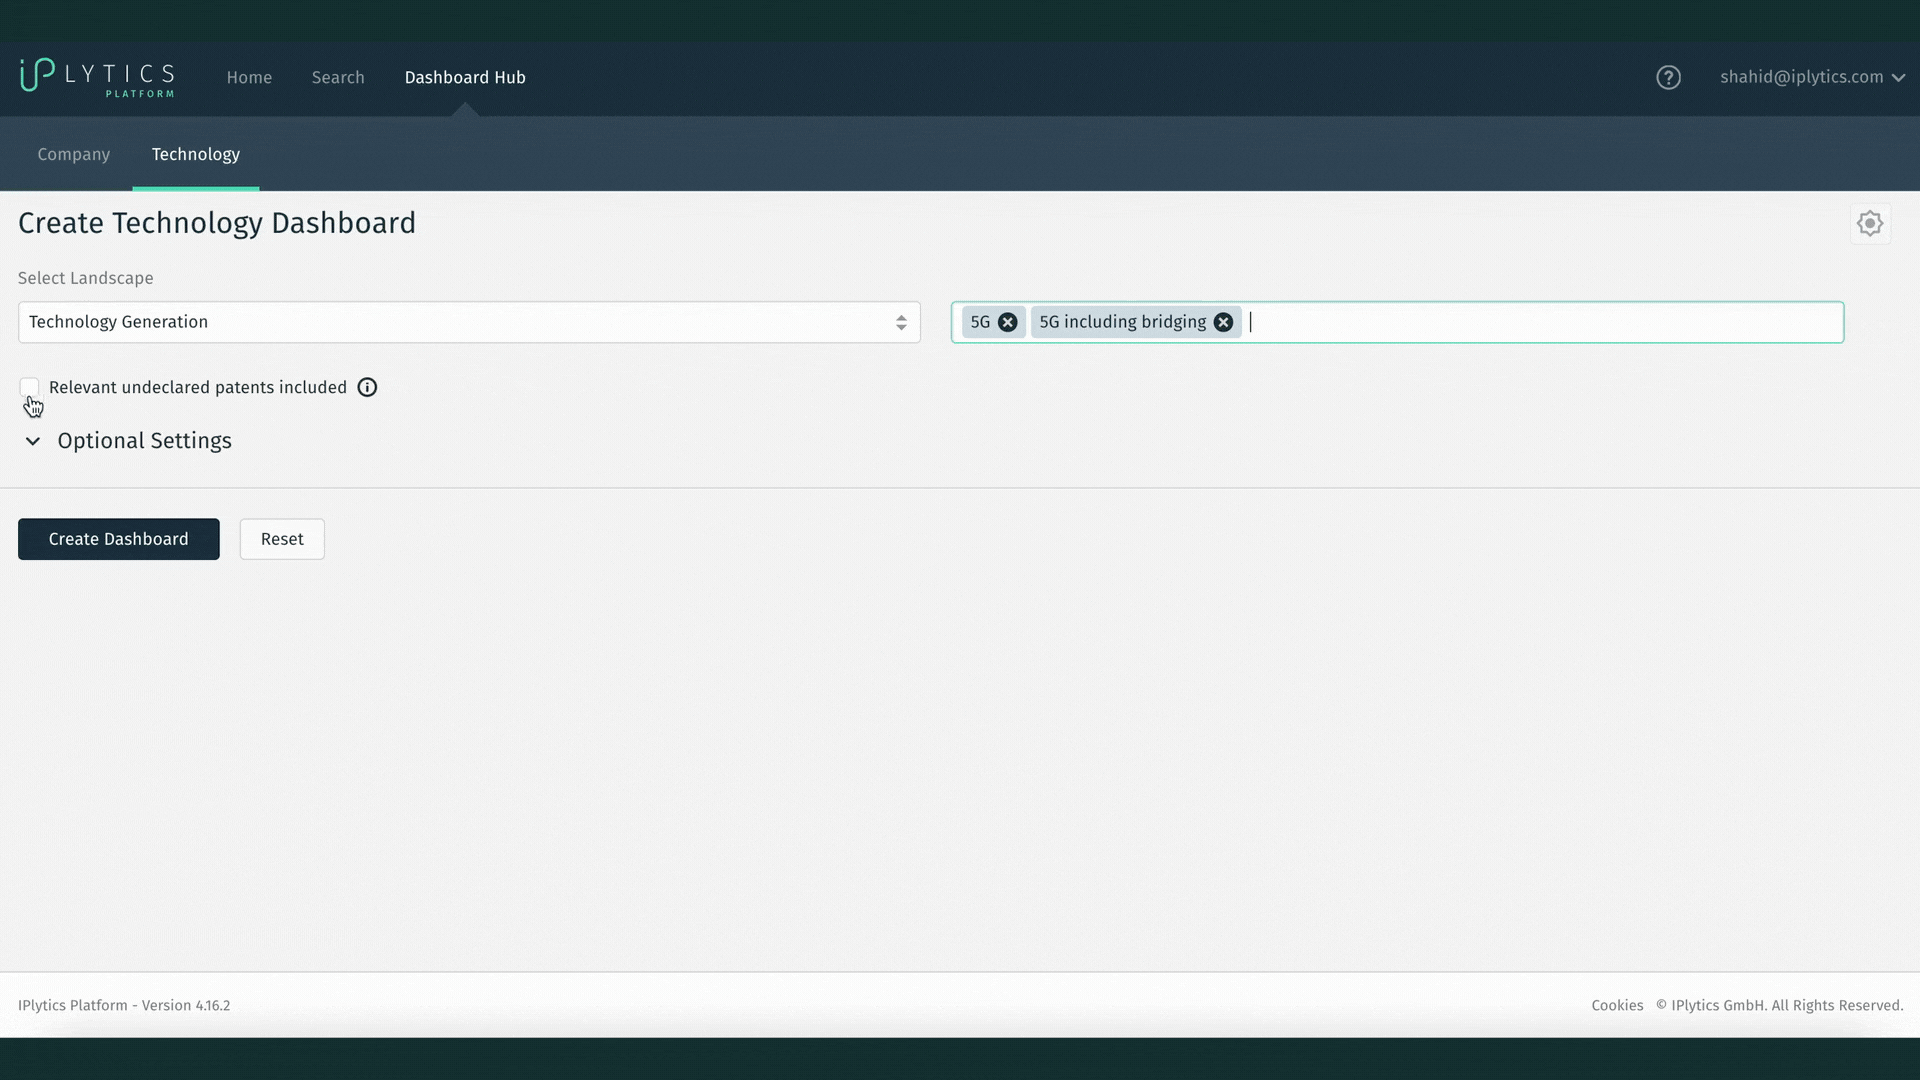This screenshot has width=1920, height=1080.
Task: Click the help question mark icon
Action: (x=1668, y=76)
